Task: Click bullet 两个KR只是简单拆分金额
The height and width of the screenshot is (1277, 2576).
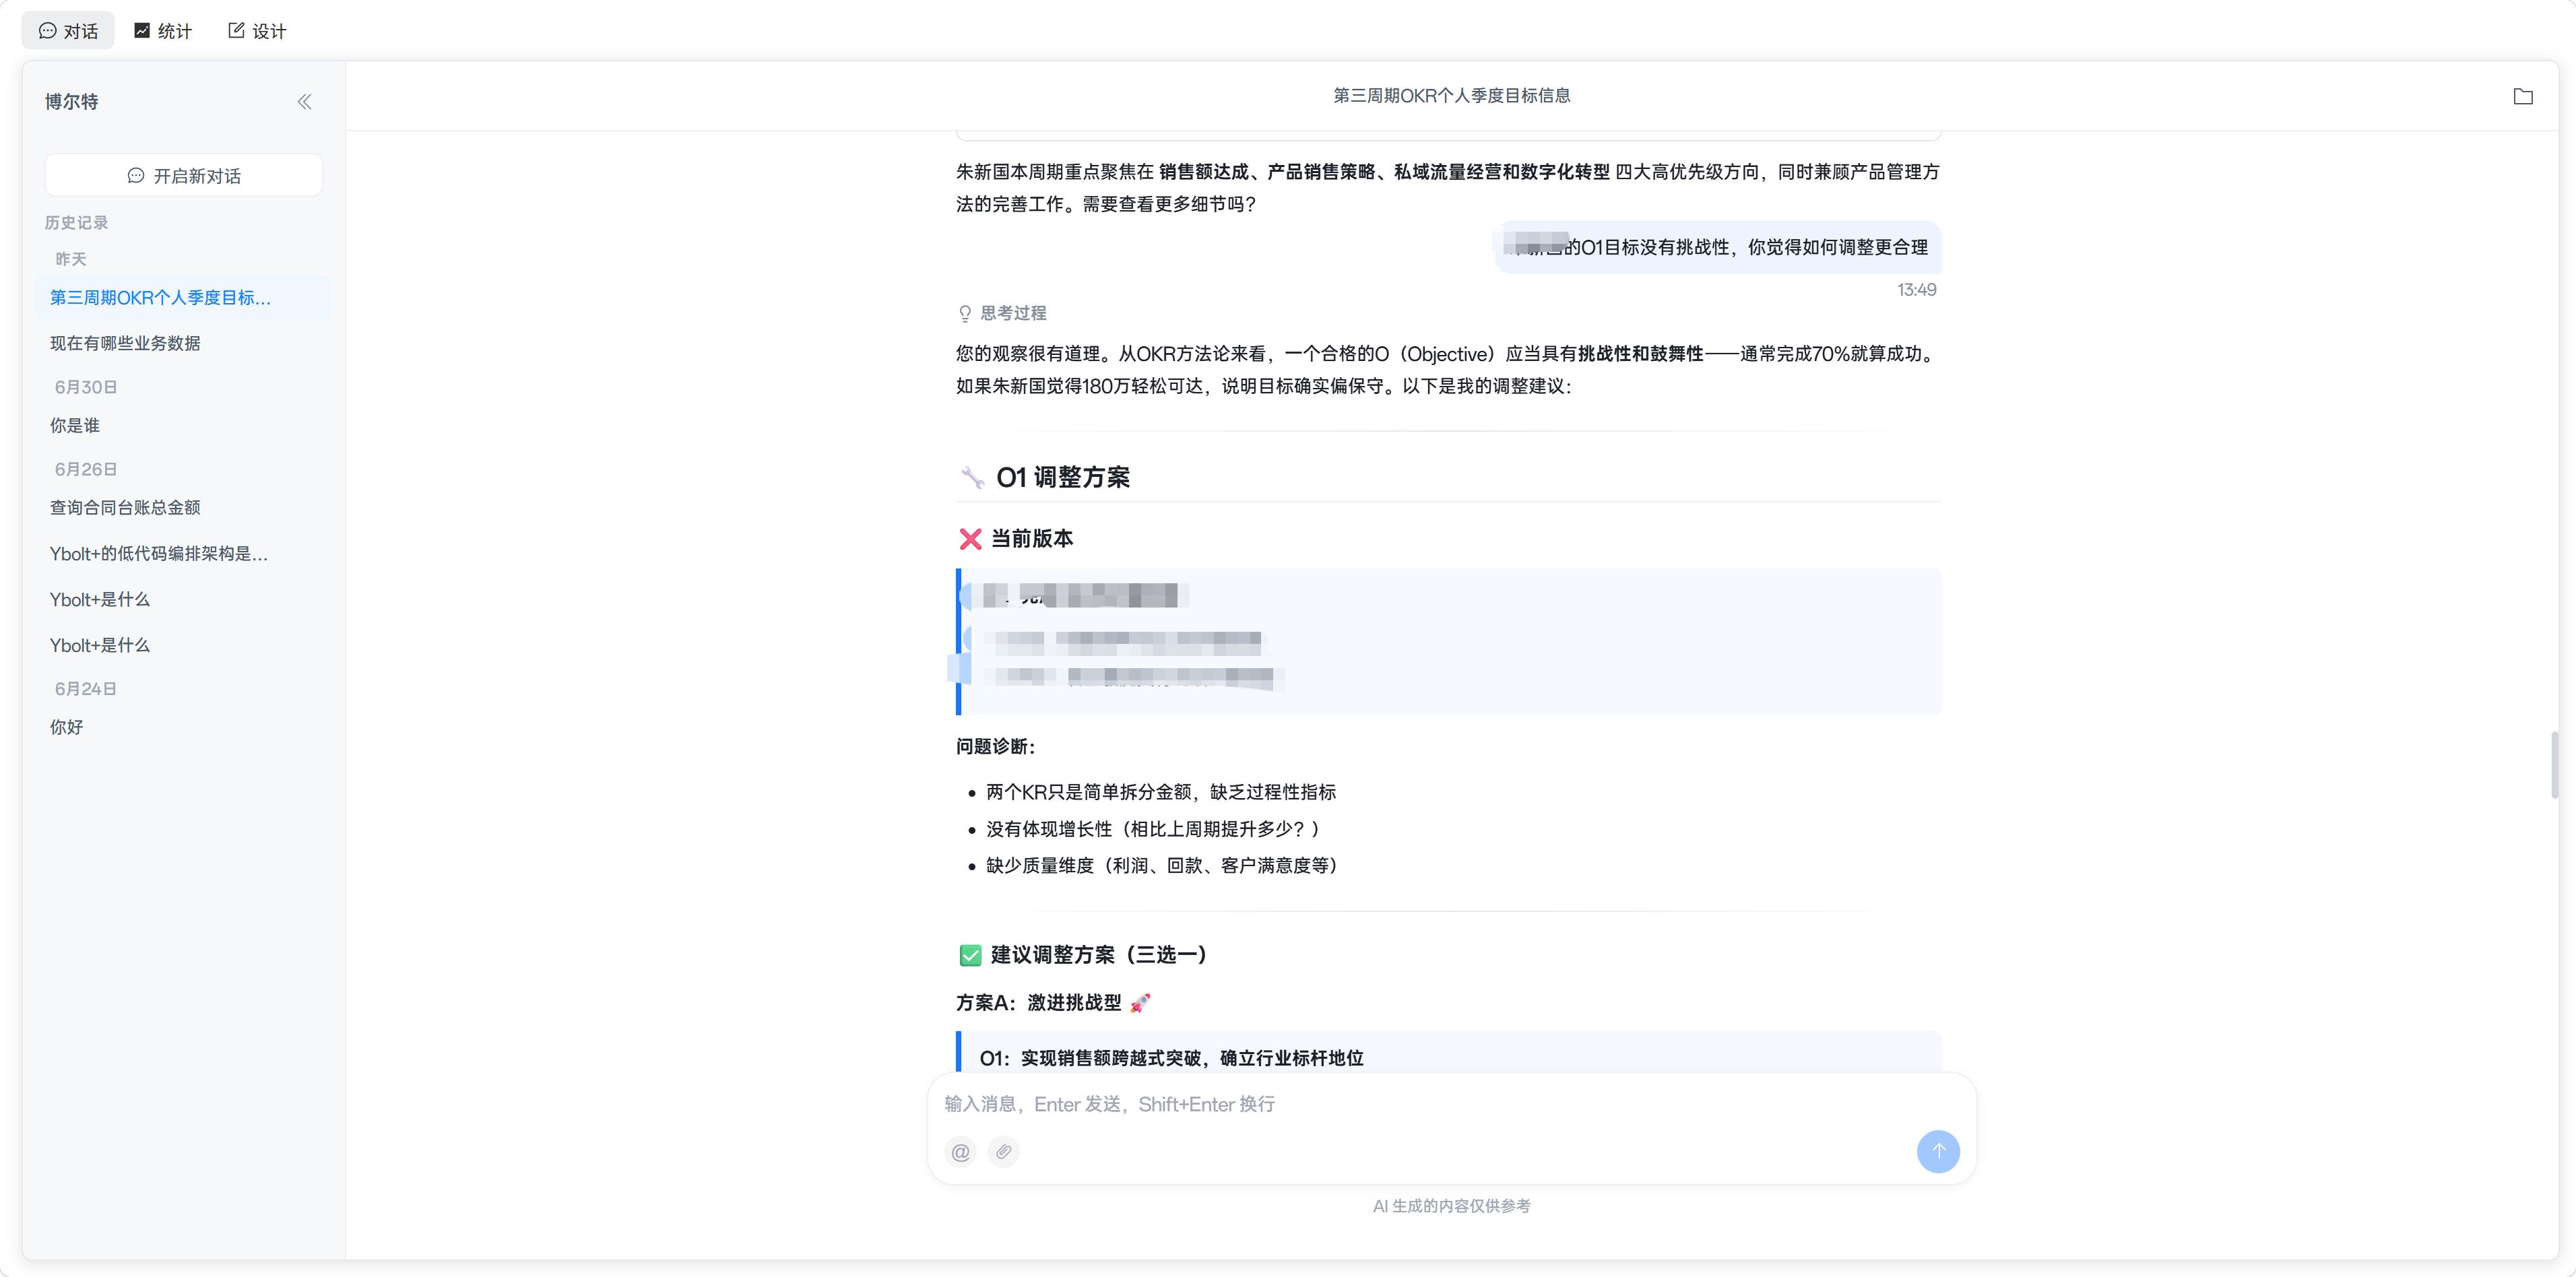Action: tap(1160, 793)
